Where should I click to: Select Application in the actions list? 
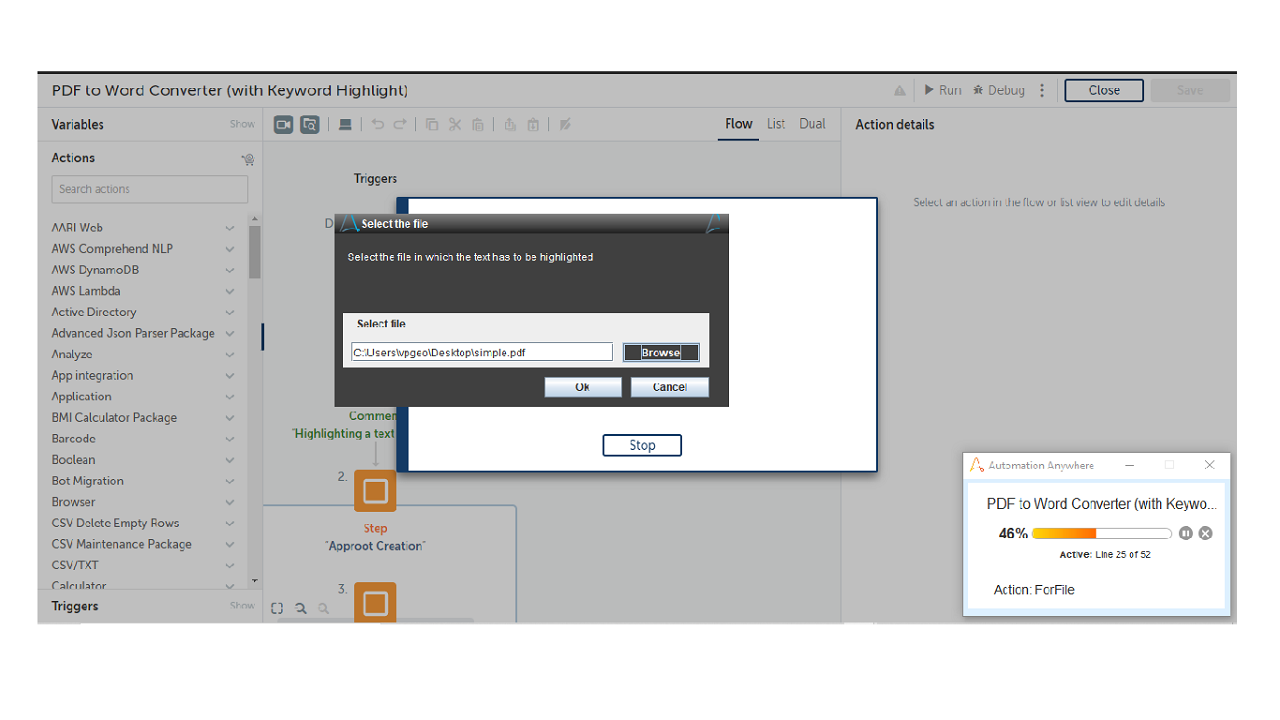[82, 397]
